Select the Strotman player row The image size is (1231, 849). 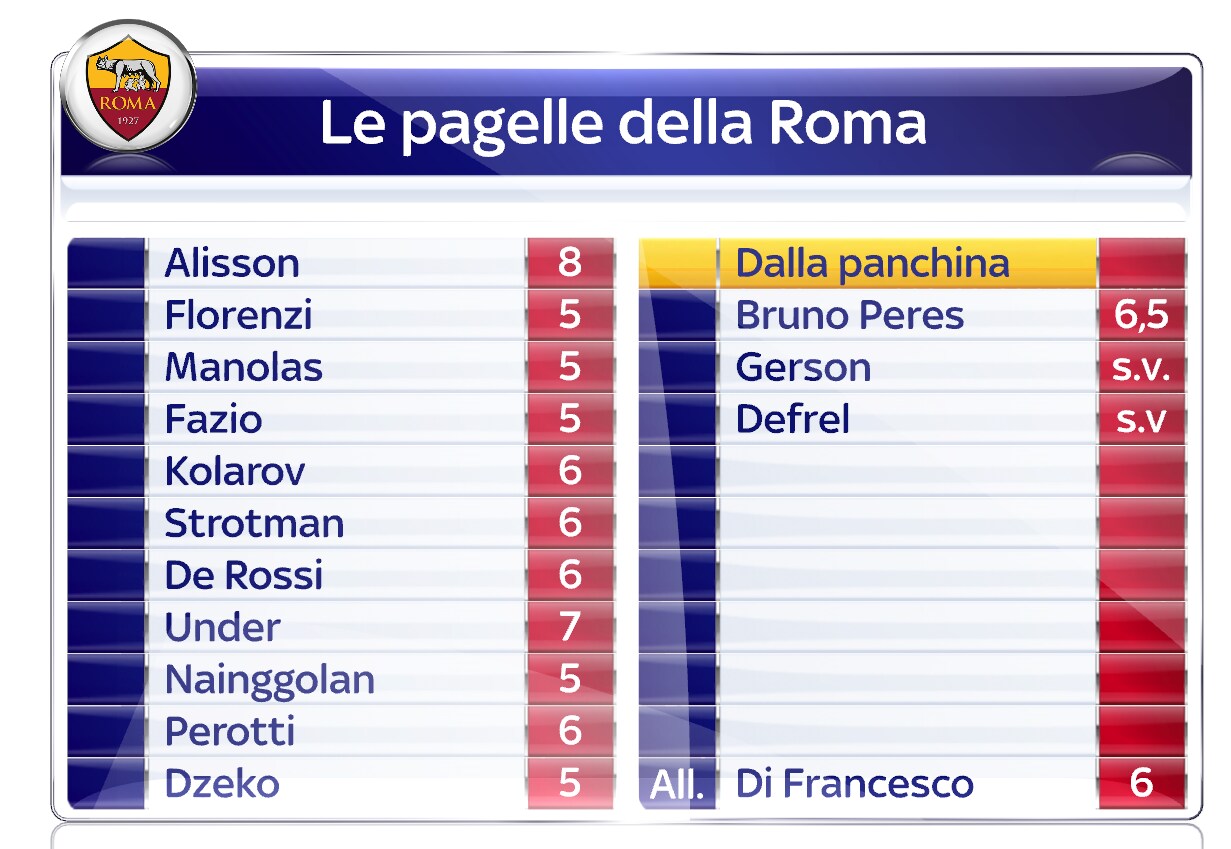click(x=340, y=523)
